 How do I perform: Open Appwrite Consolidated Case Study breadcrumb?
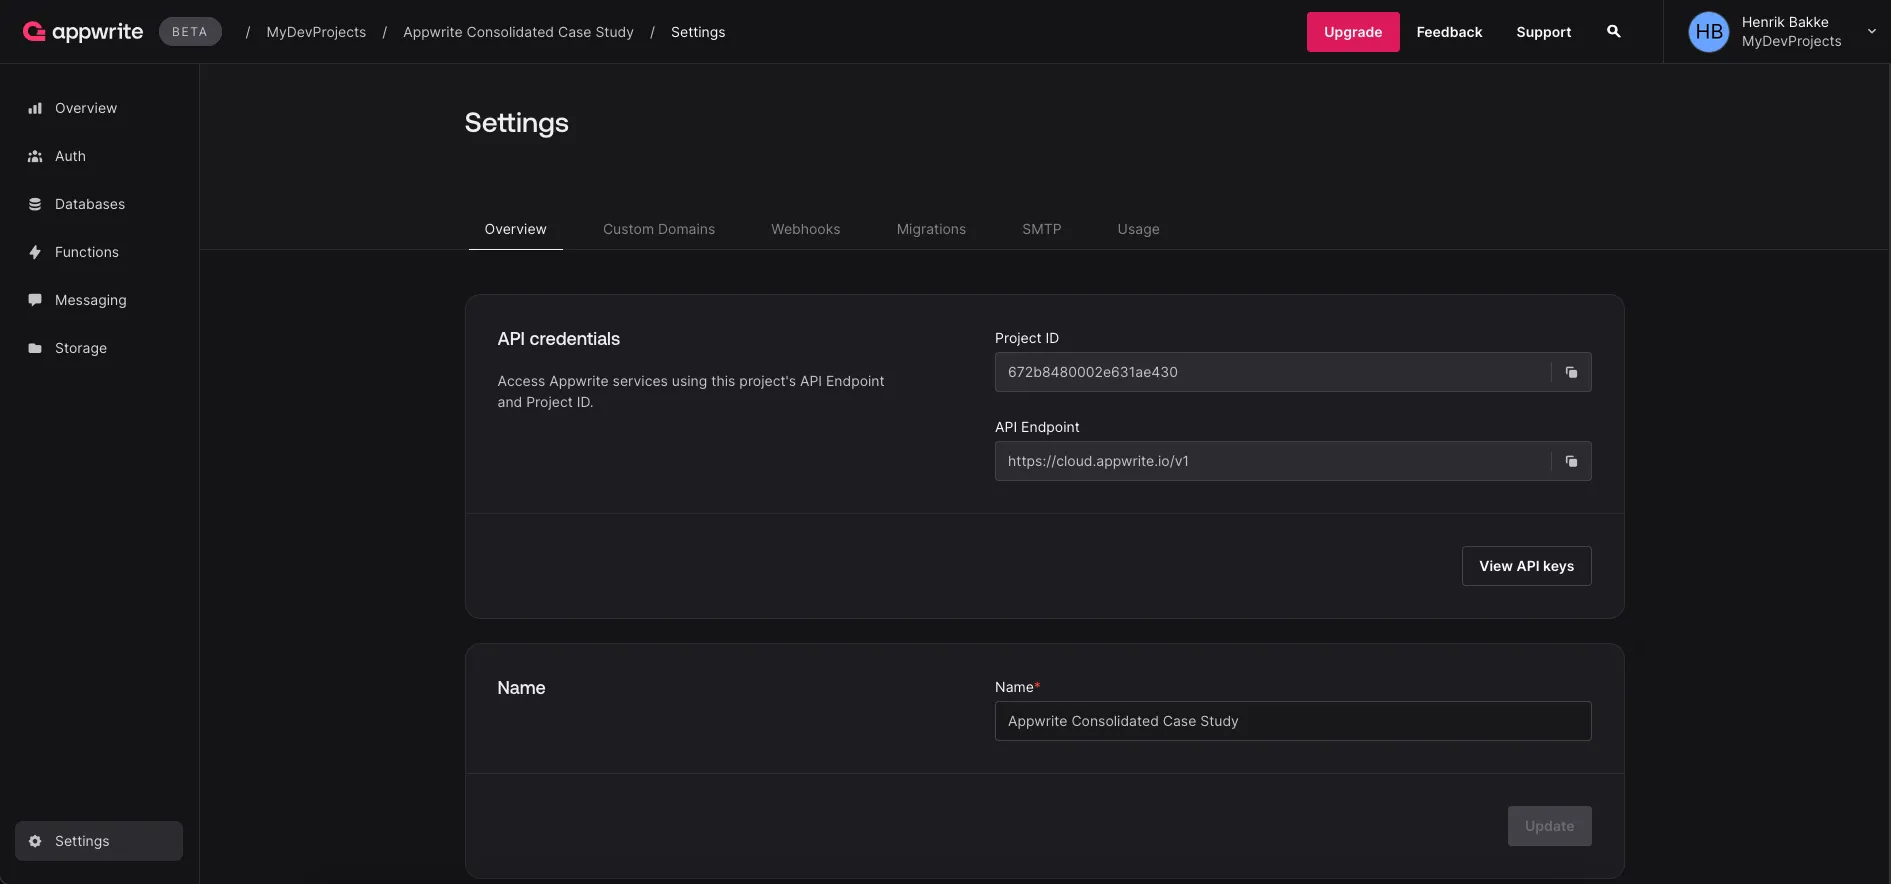pos(518,32)
